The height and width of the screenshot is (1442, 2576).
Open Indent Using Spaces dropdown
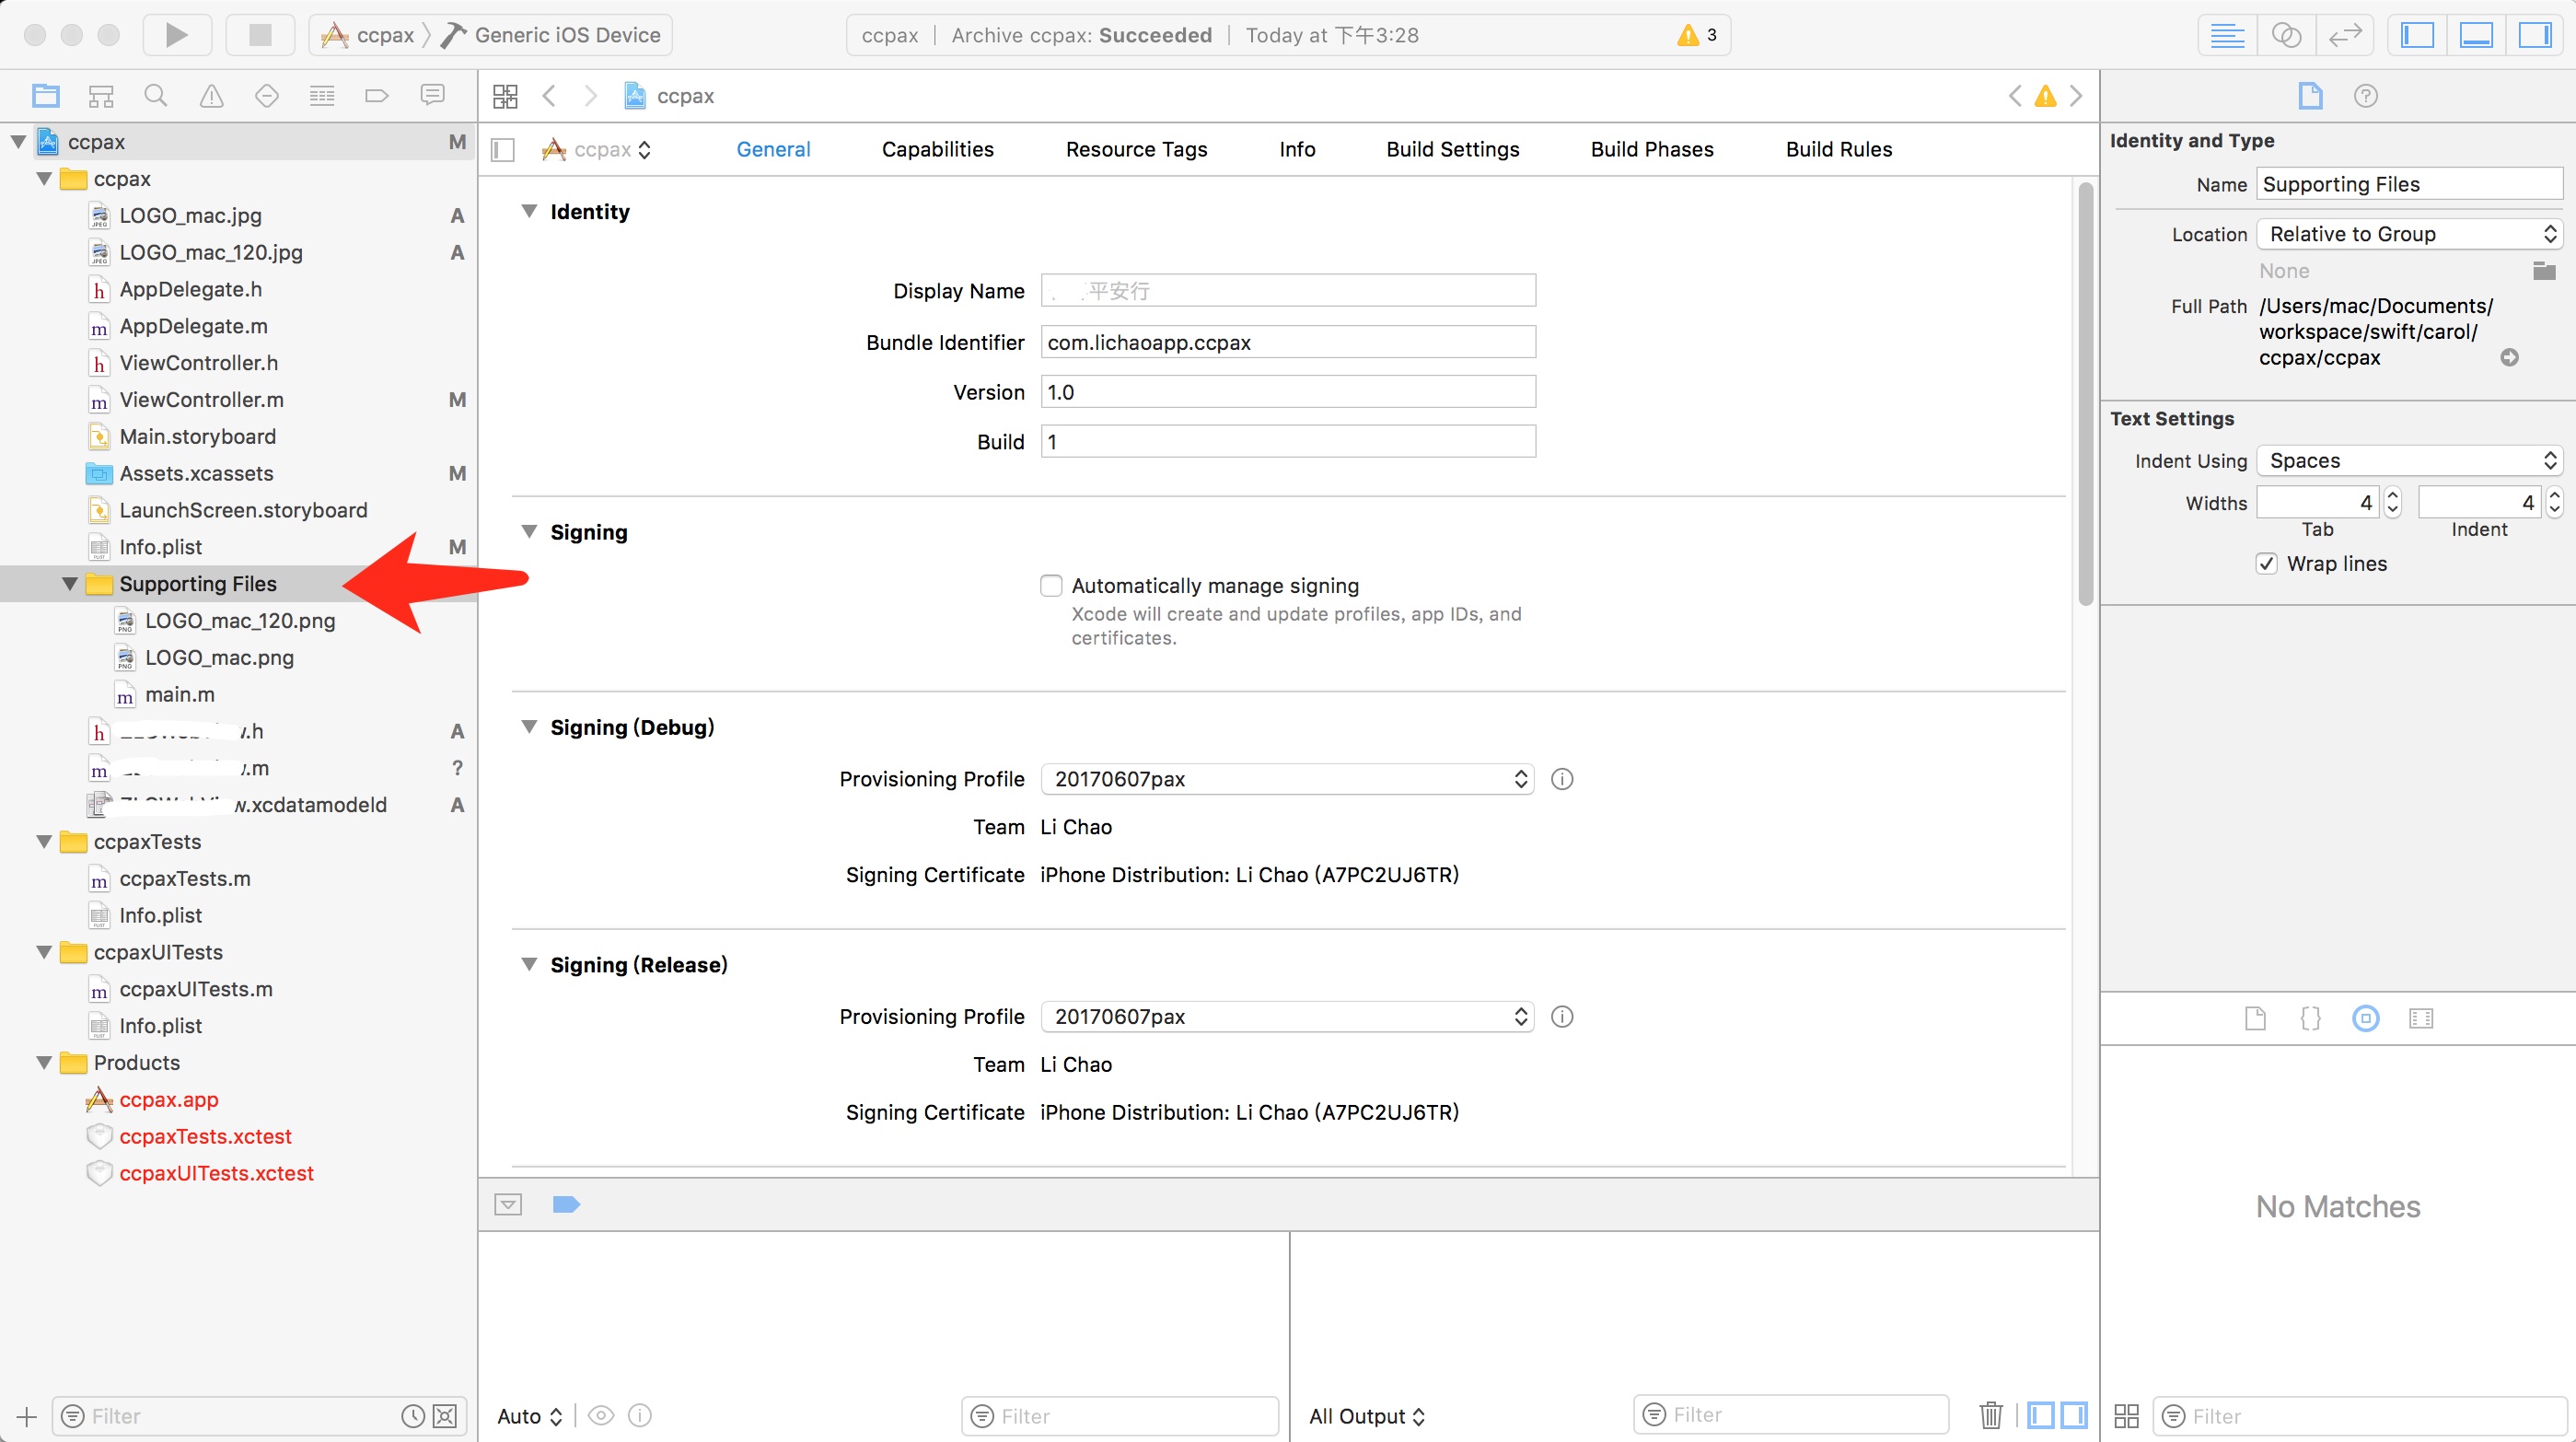click(2409, 461)
